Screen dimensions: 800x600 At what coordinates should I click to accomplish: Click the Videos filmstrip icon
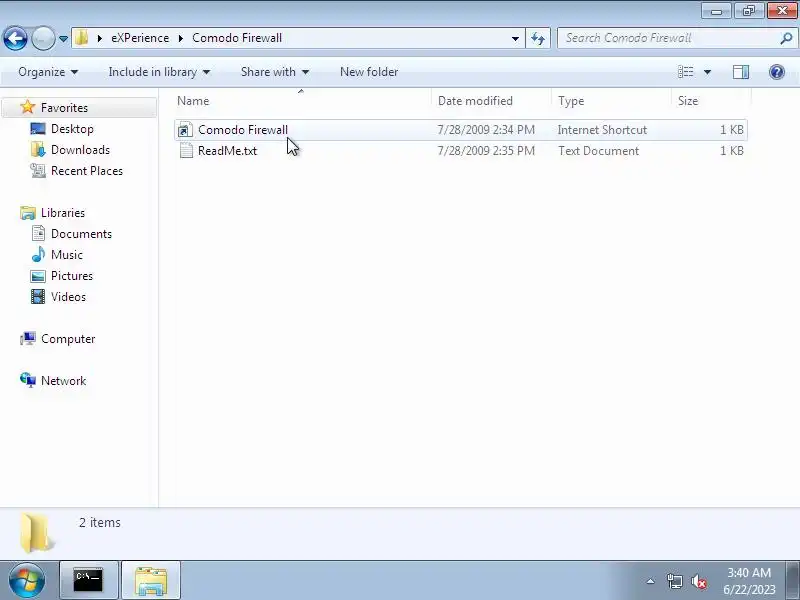pos(38,297)
